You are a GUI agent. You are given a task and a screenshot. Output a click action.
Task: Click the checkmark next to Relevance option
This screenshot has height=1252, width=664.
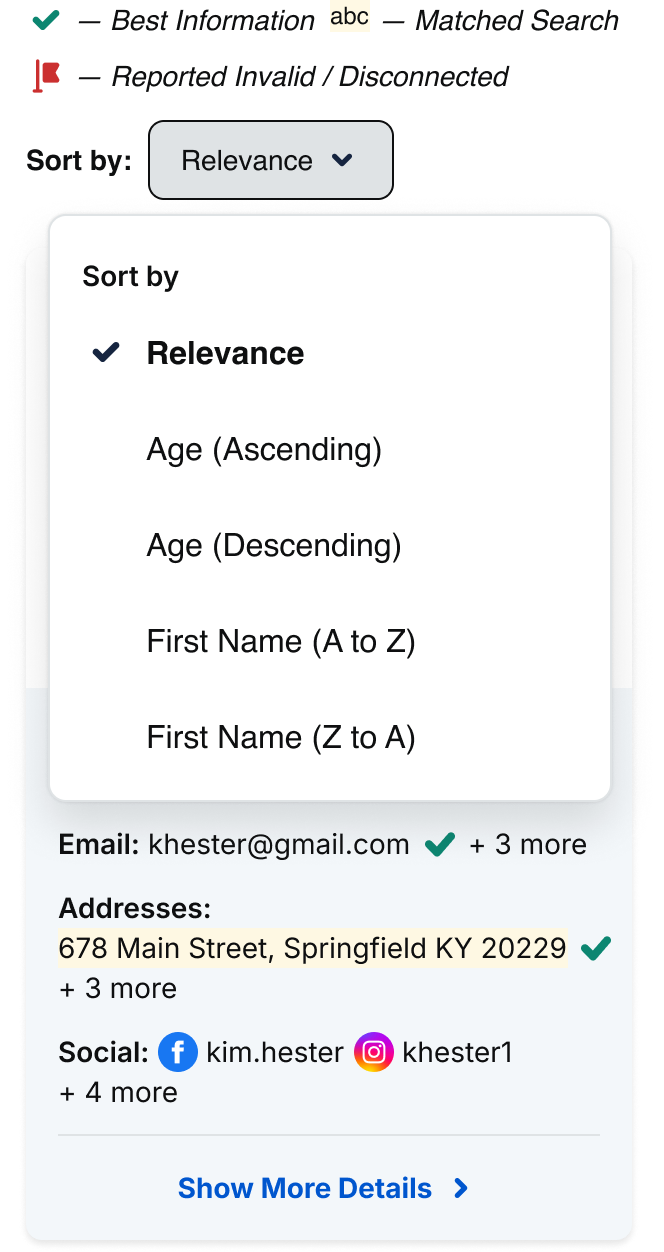click(x=106, y=353)
